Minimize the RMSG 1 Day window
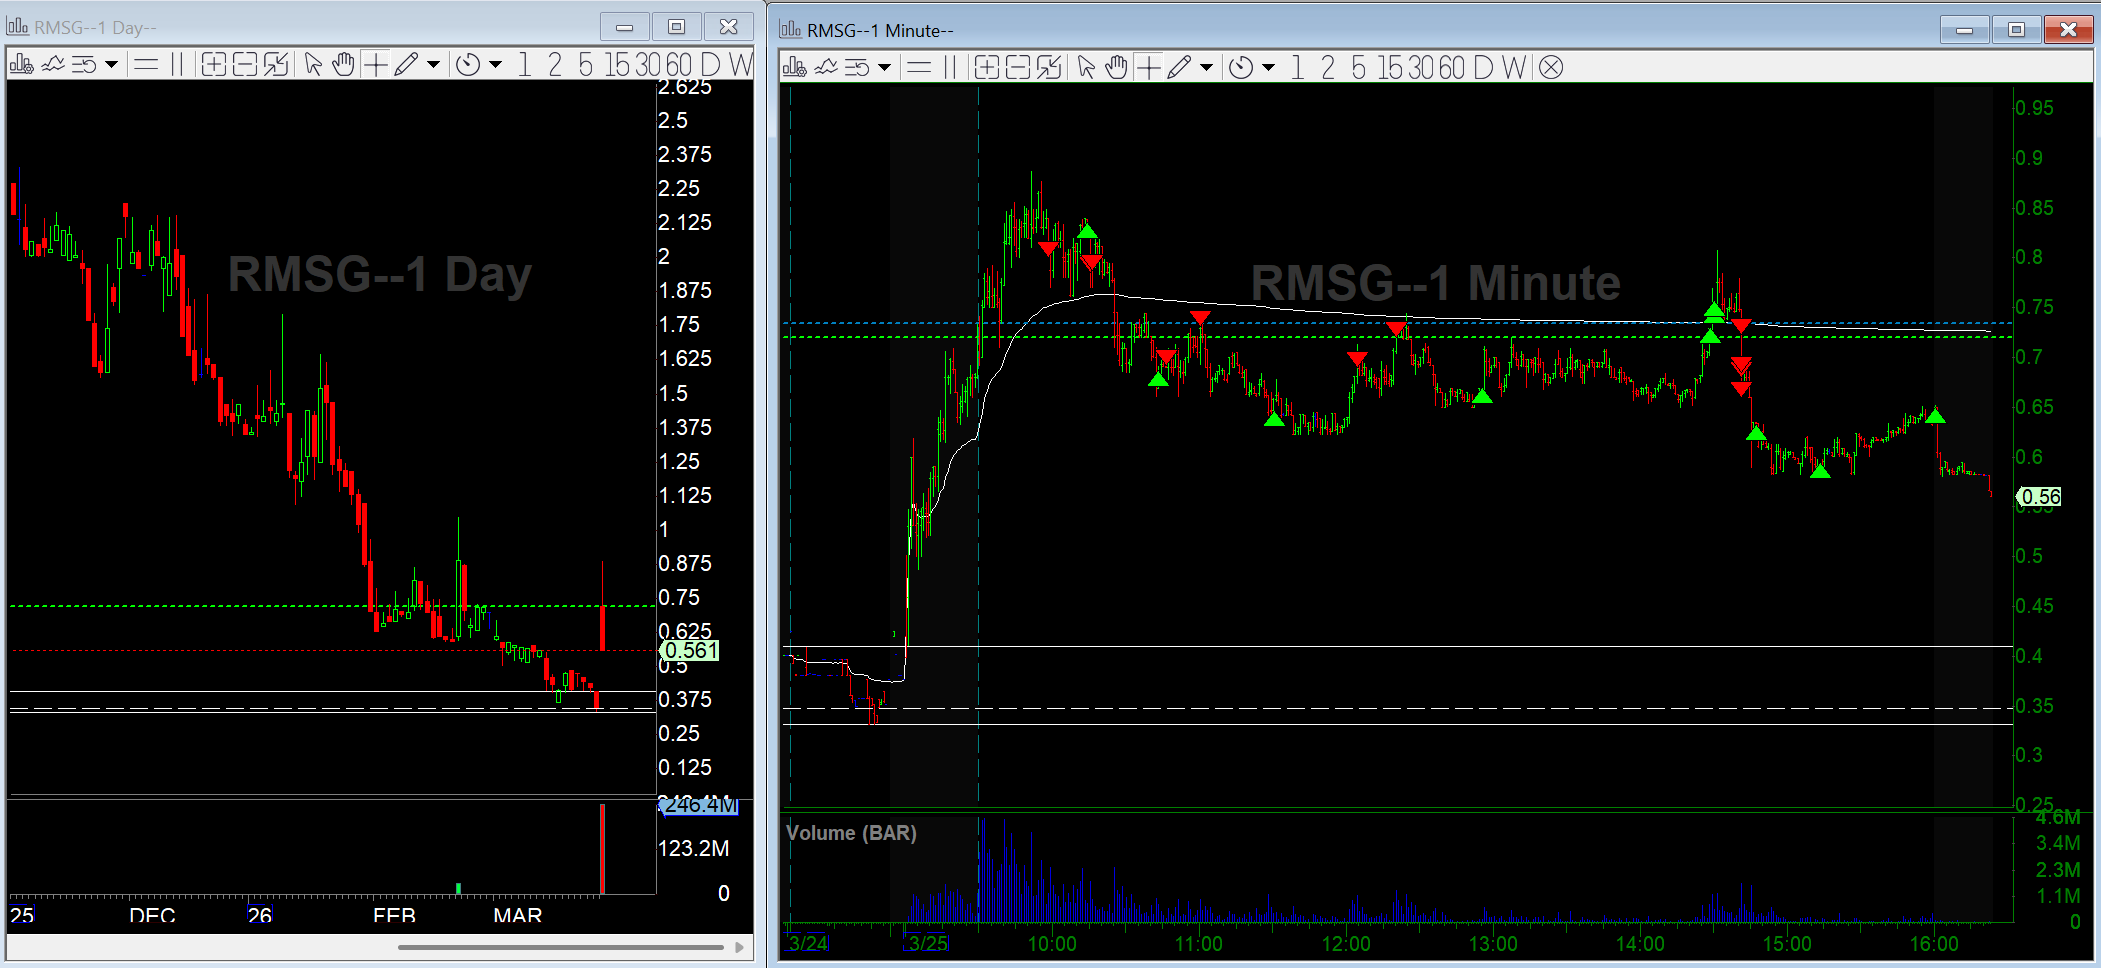The height and width of the screenshot is (968, 2101). click(625, 27)
